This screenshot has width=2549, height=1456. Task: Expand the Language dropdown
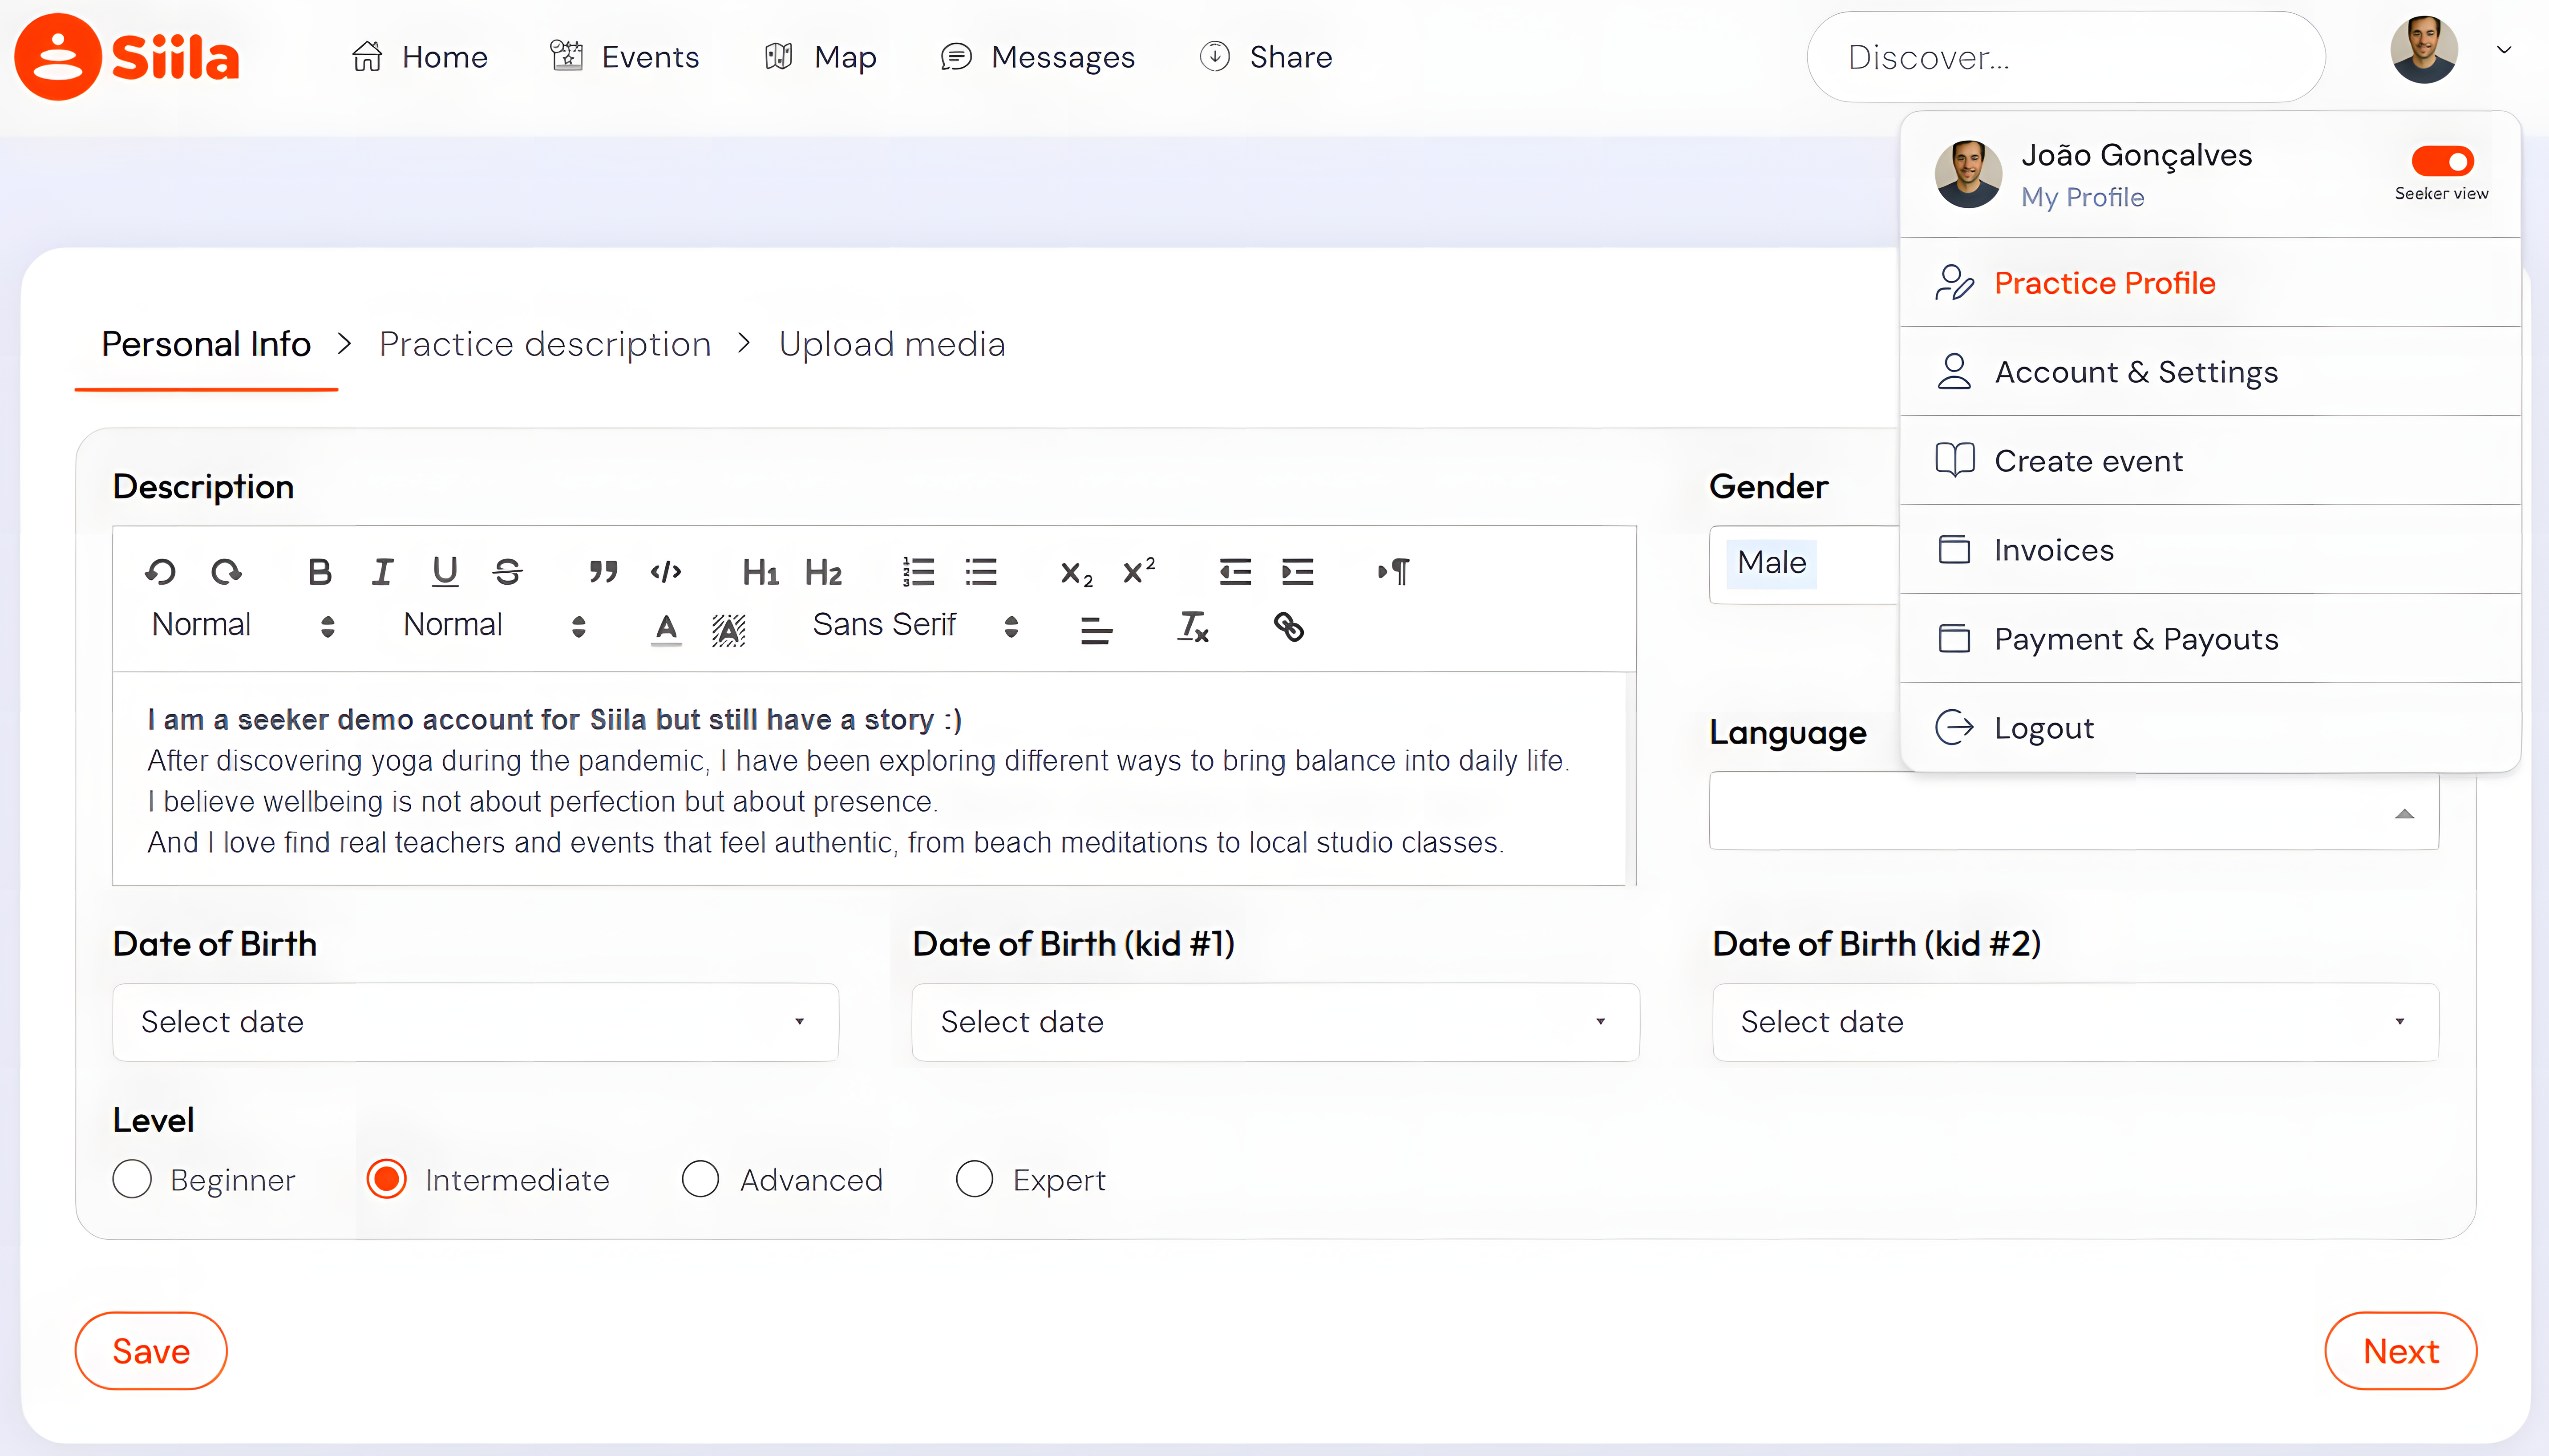(2074, 811)
